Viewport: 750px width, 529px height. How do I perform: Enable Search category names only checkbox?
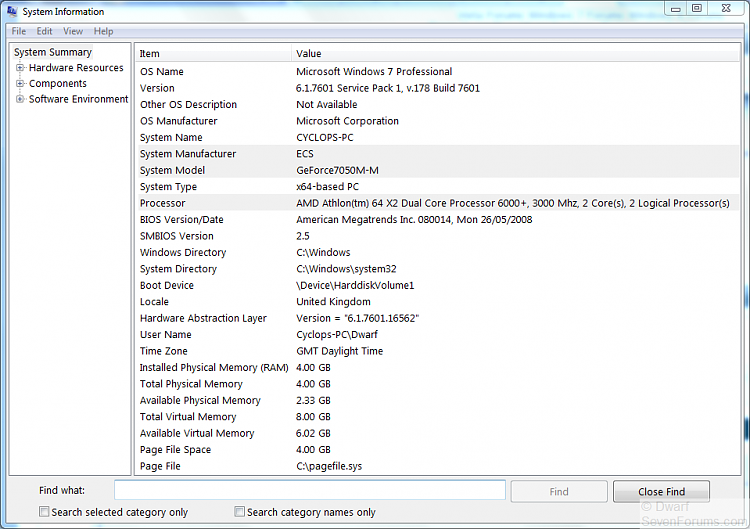point(239,512)
